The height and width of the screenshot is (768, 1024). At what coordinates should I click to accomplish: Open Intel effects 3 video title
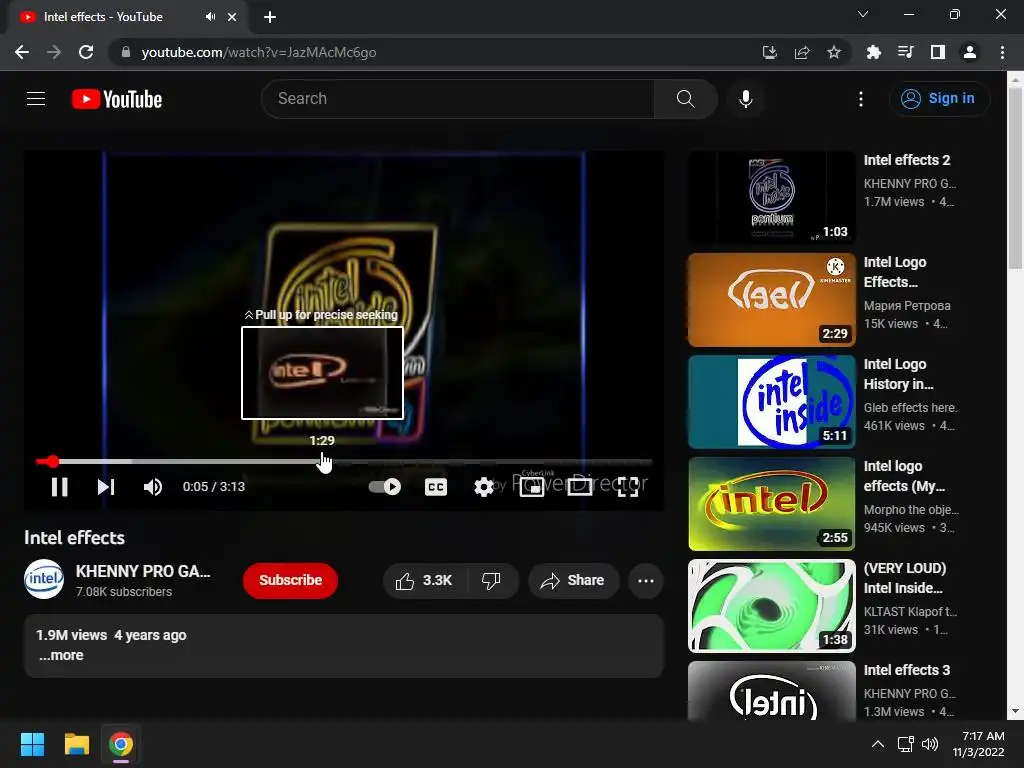[x=906, y=669]
